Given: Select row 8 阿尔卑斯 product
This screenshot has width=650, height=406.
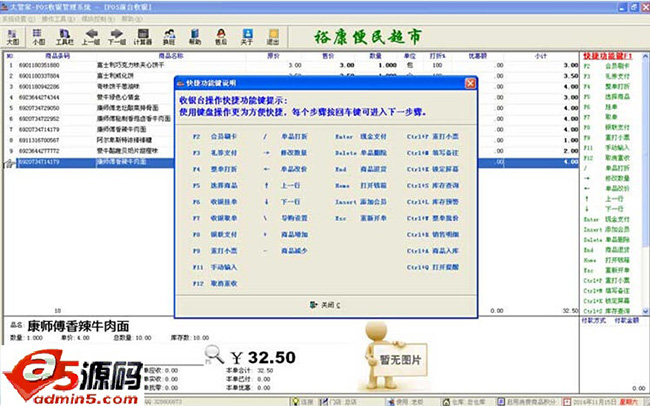Looking at the screenshot, I should (x=124, y=140).
